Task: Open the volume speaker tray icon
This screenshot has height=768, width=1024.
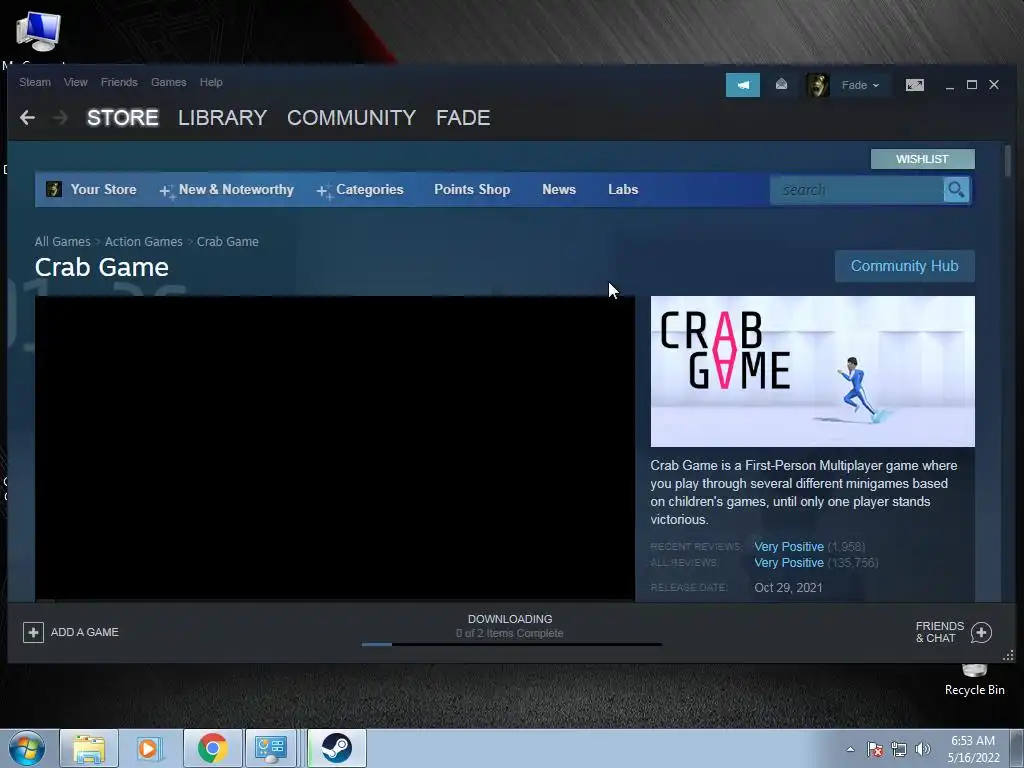Action: point(922,749)
